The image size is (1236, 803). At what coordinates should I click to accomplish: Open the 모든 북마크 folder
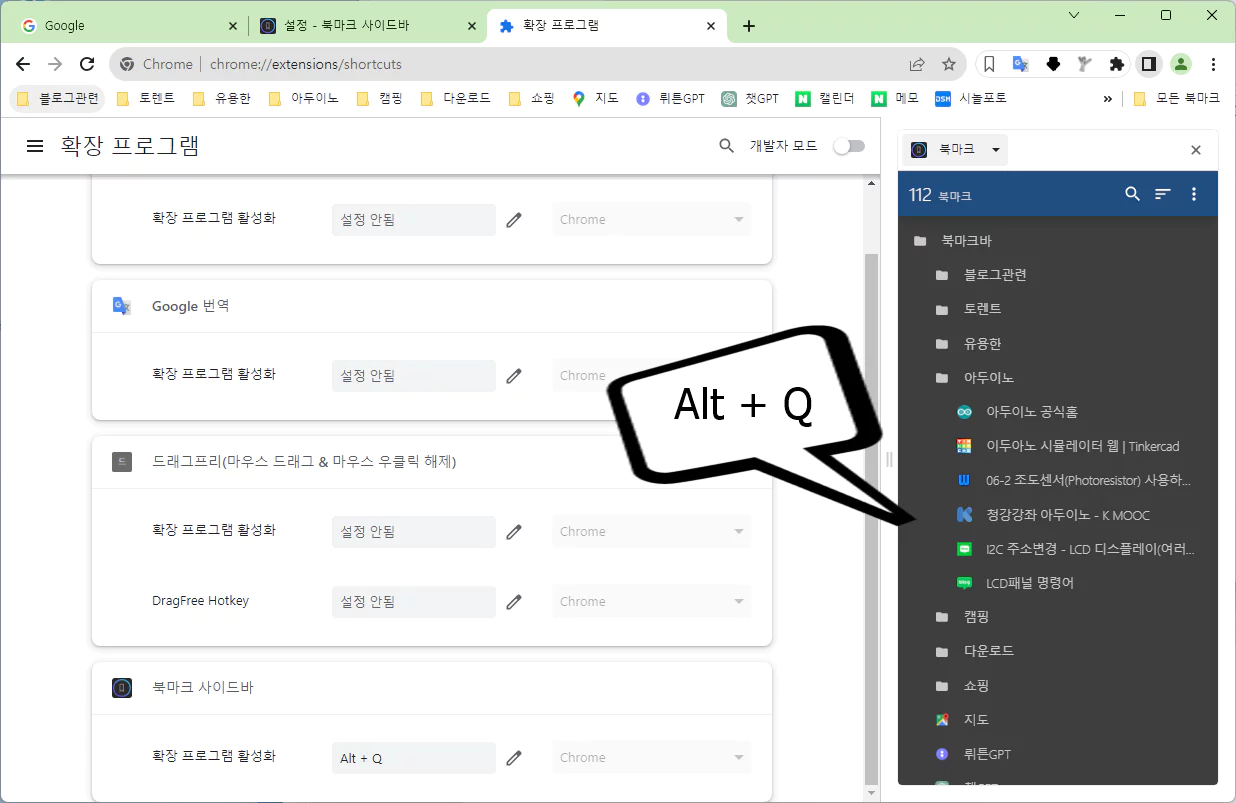pos(1177,98)
